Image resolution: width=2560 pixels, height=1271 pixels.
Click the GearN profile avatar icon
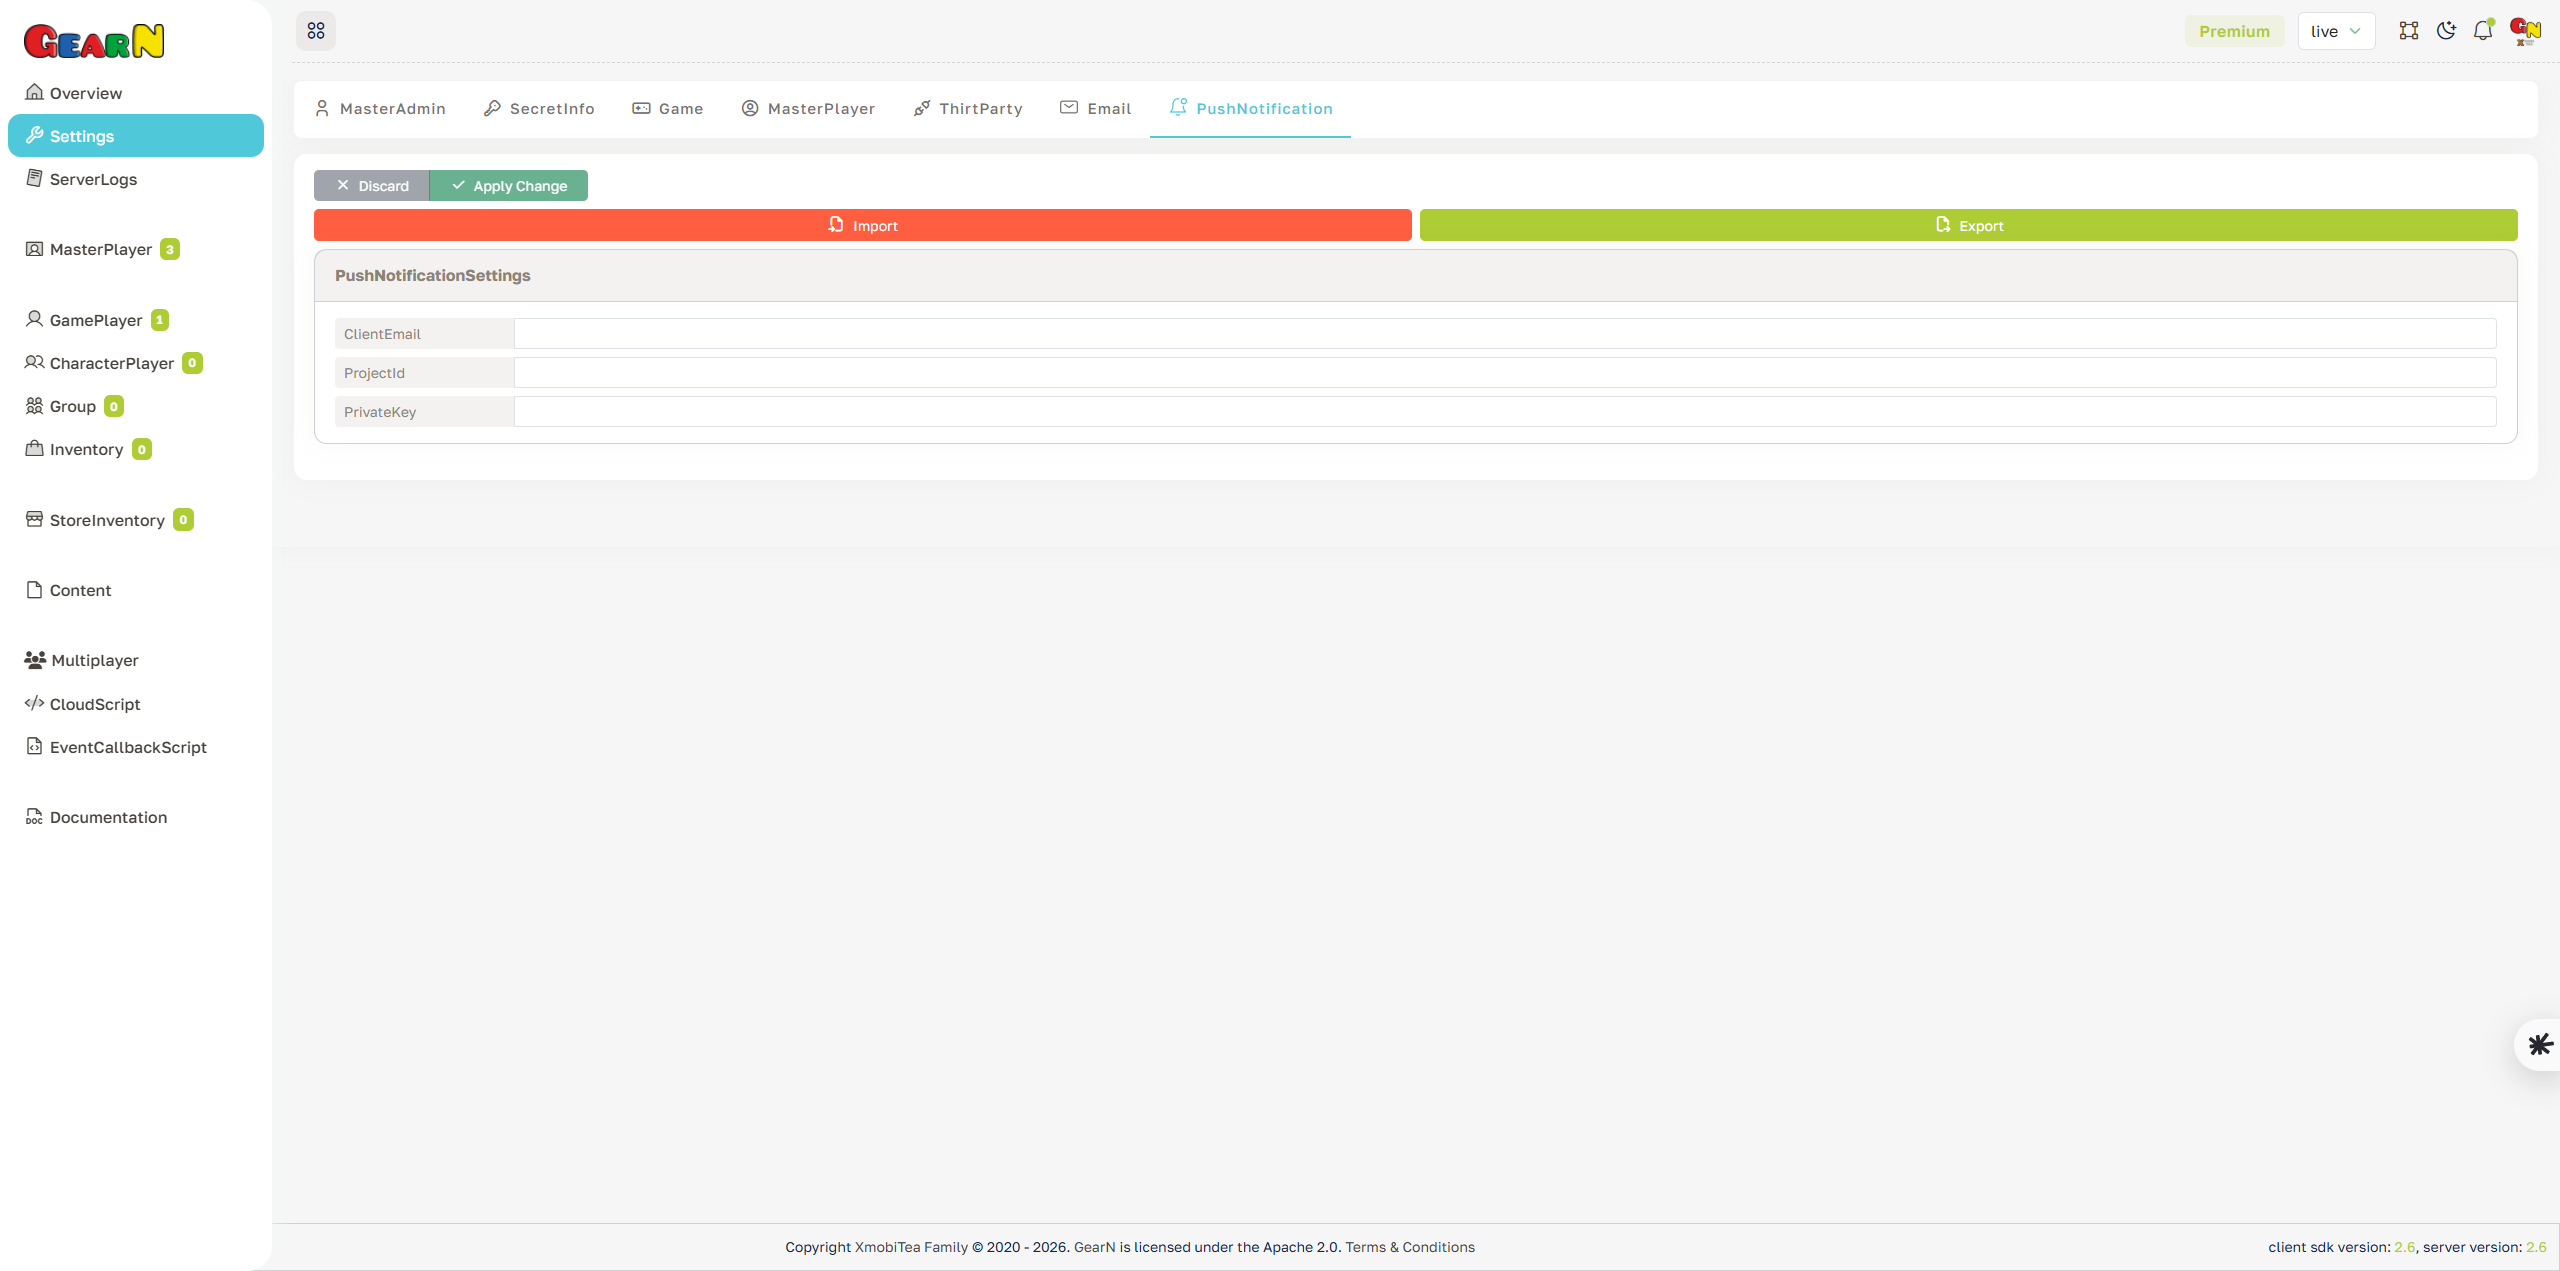tap(2524, 30)
